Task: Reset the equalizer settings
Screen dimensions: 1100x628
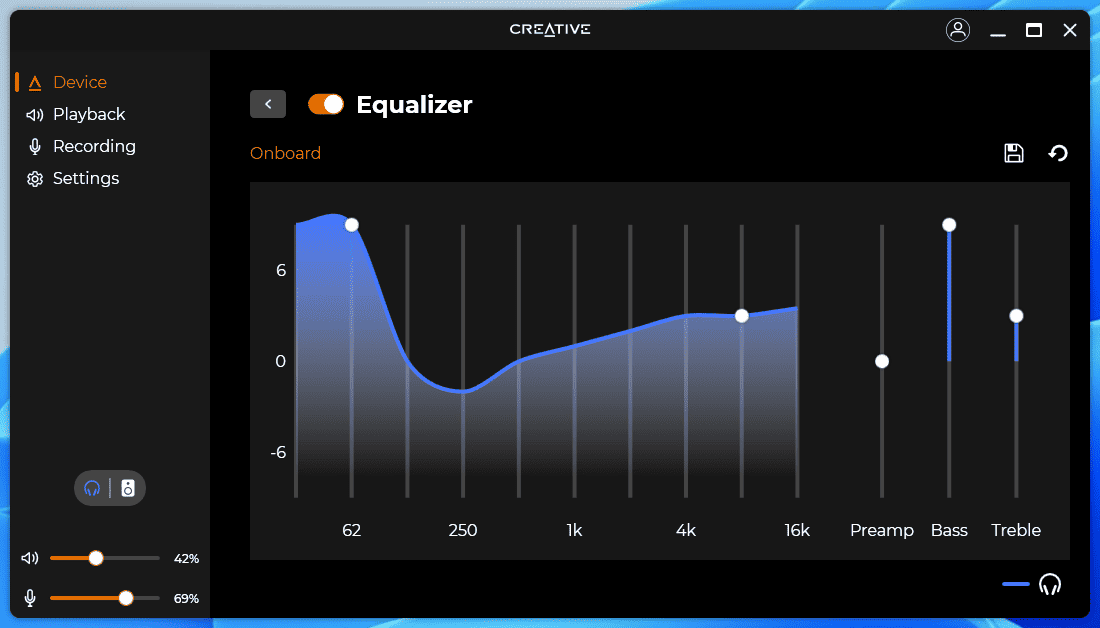Action: (1058, 153)
